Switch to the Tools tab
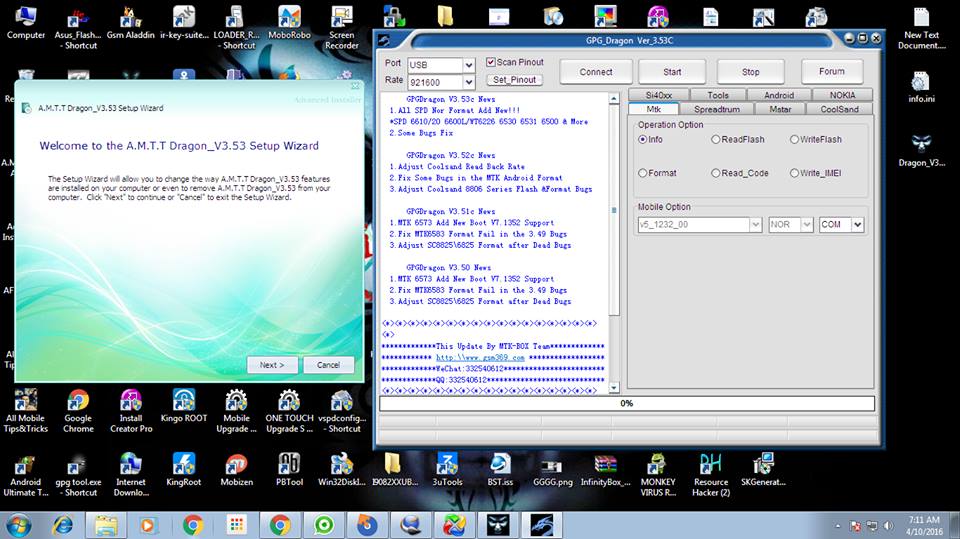The width and height of the screenshot is (960, 539). (x=718, y=95)
